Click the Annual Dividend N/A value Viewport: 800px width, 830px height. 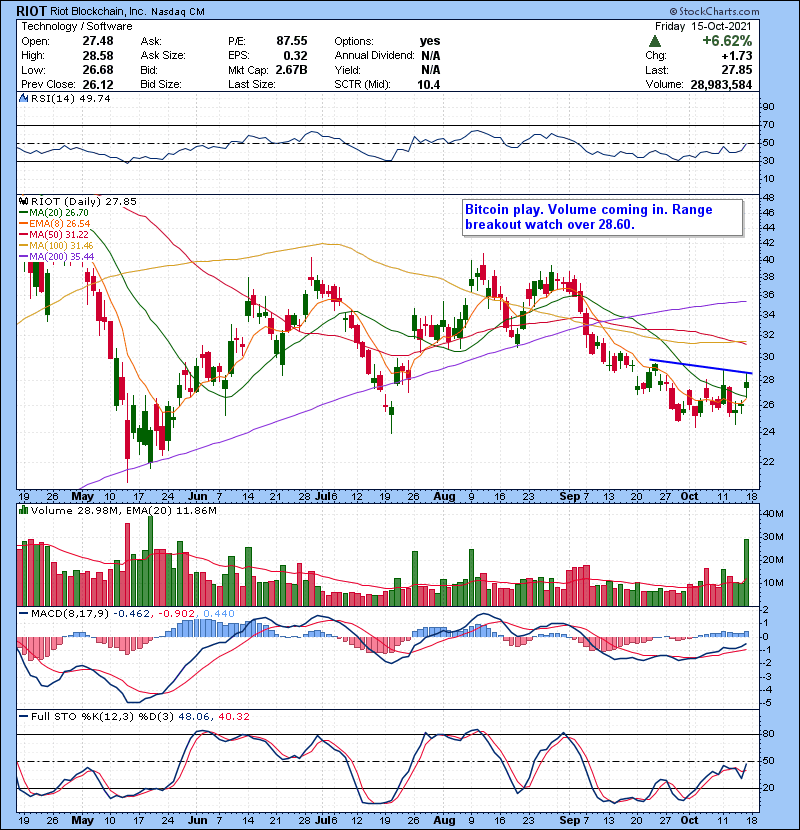tap(430, 55)
